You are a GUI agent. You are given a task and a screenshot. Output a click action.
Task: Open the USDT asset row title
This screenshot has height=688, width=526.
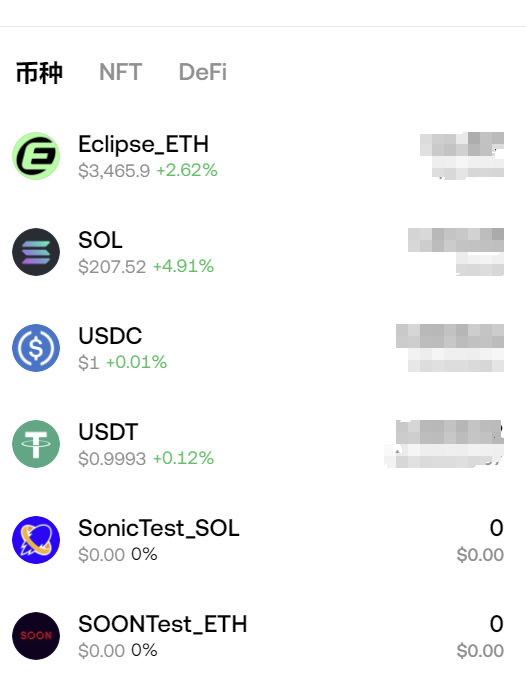coord(108,432)
